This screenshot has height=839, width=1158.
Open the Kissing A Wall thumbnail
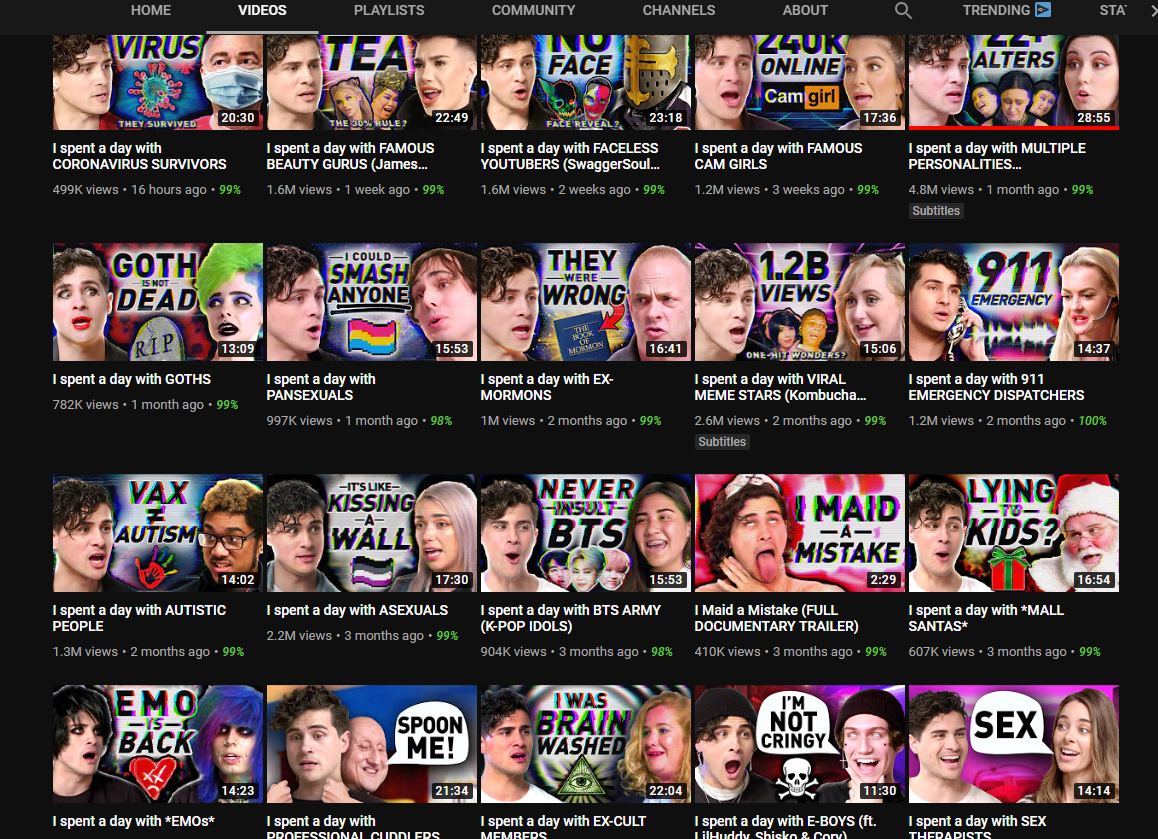point(371,533)
